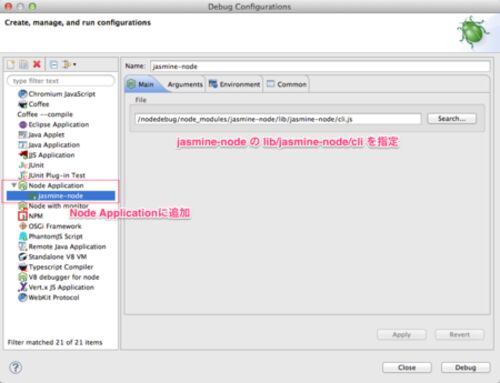The height and width of the screenshot is (383, 500).
Task: Click the New launch configuration icon
Action: tap(11, 64)
